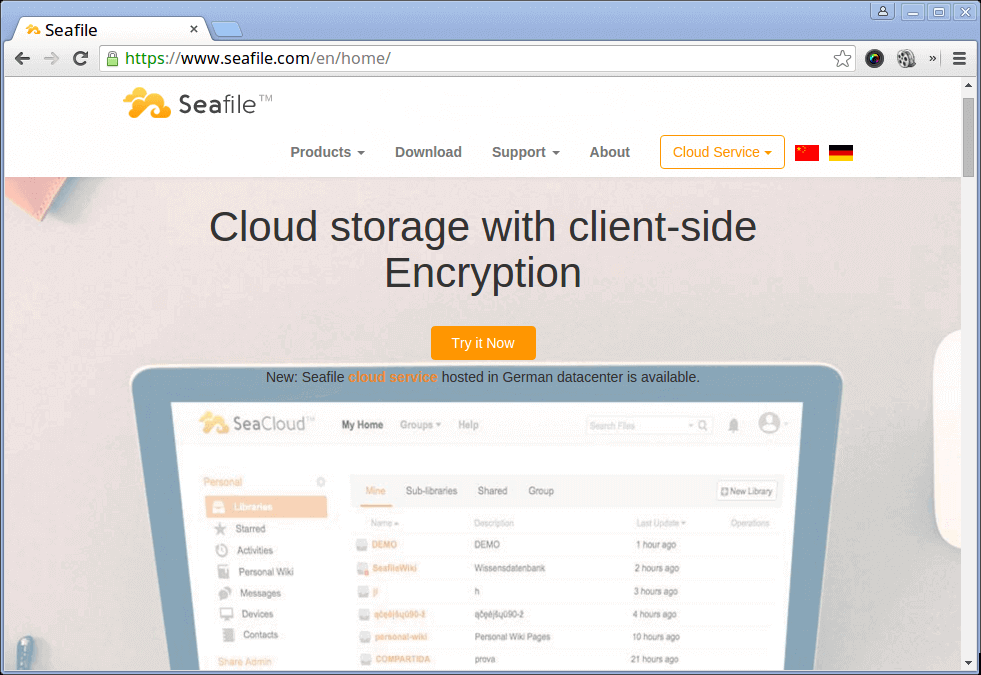This screenshot has height=675, width=981.
Task: Expand the Support dropdown menu
Action: [526, 153]
